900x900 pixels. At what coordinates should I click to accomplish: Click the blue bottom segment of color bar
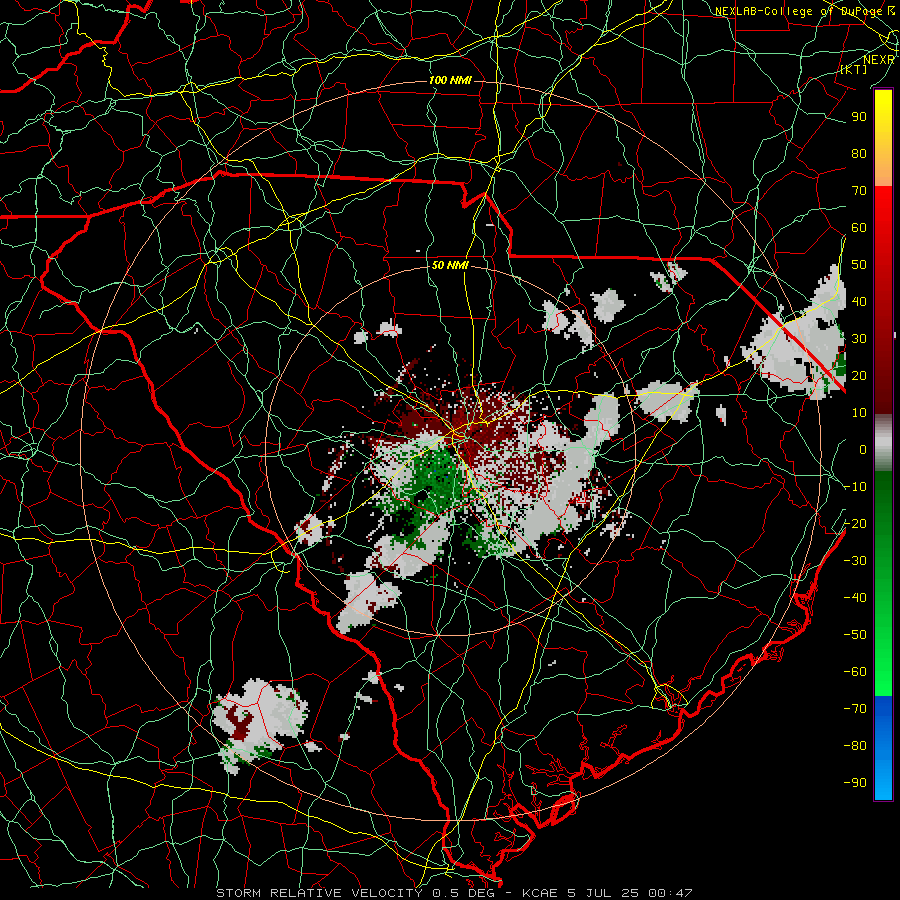coord(883,748)
